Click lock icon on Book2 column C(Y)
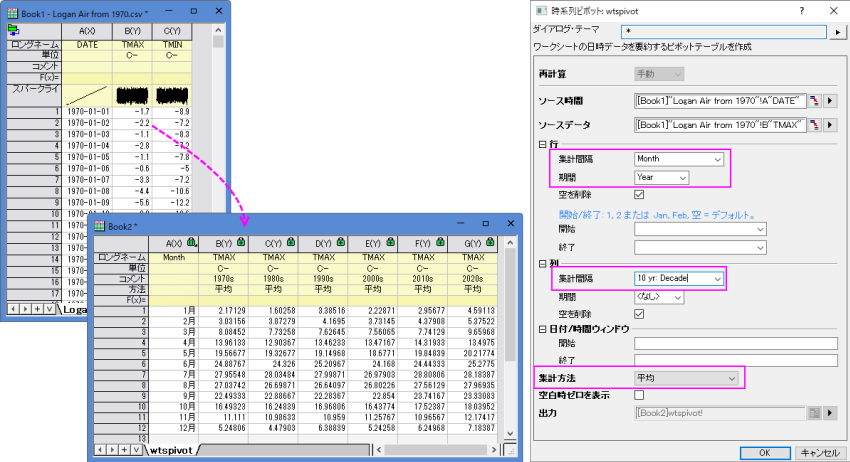 [x=291, y=242]
